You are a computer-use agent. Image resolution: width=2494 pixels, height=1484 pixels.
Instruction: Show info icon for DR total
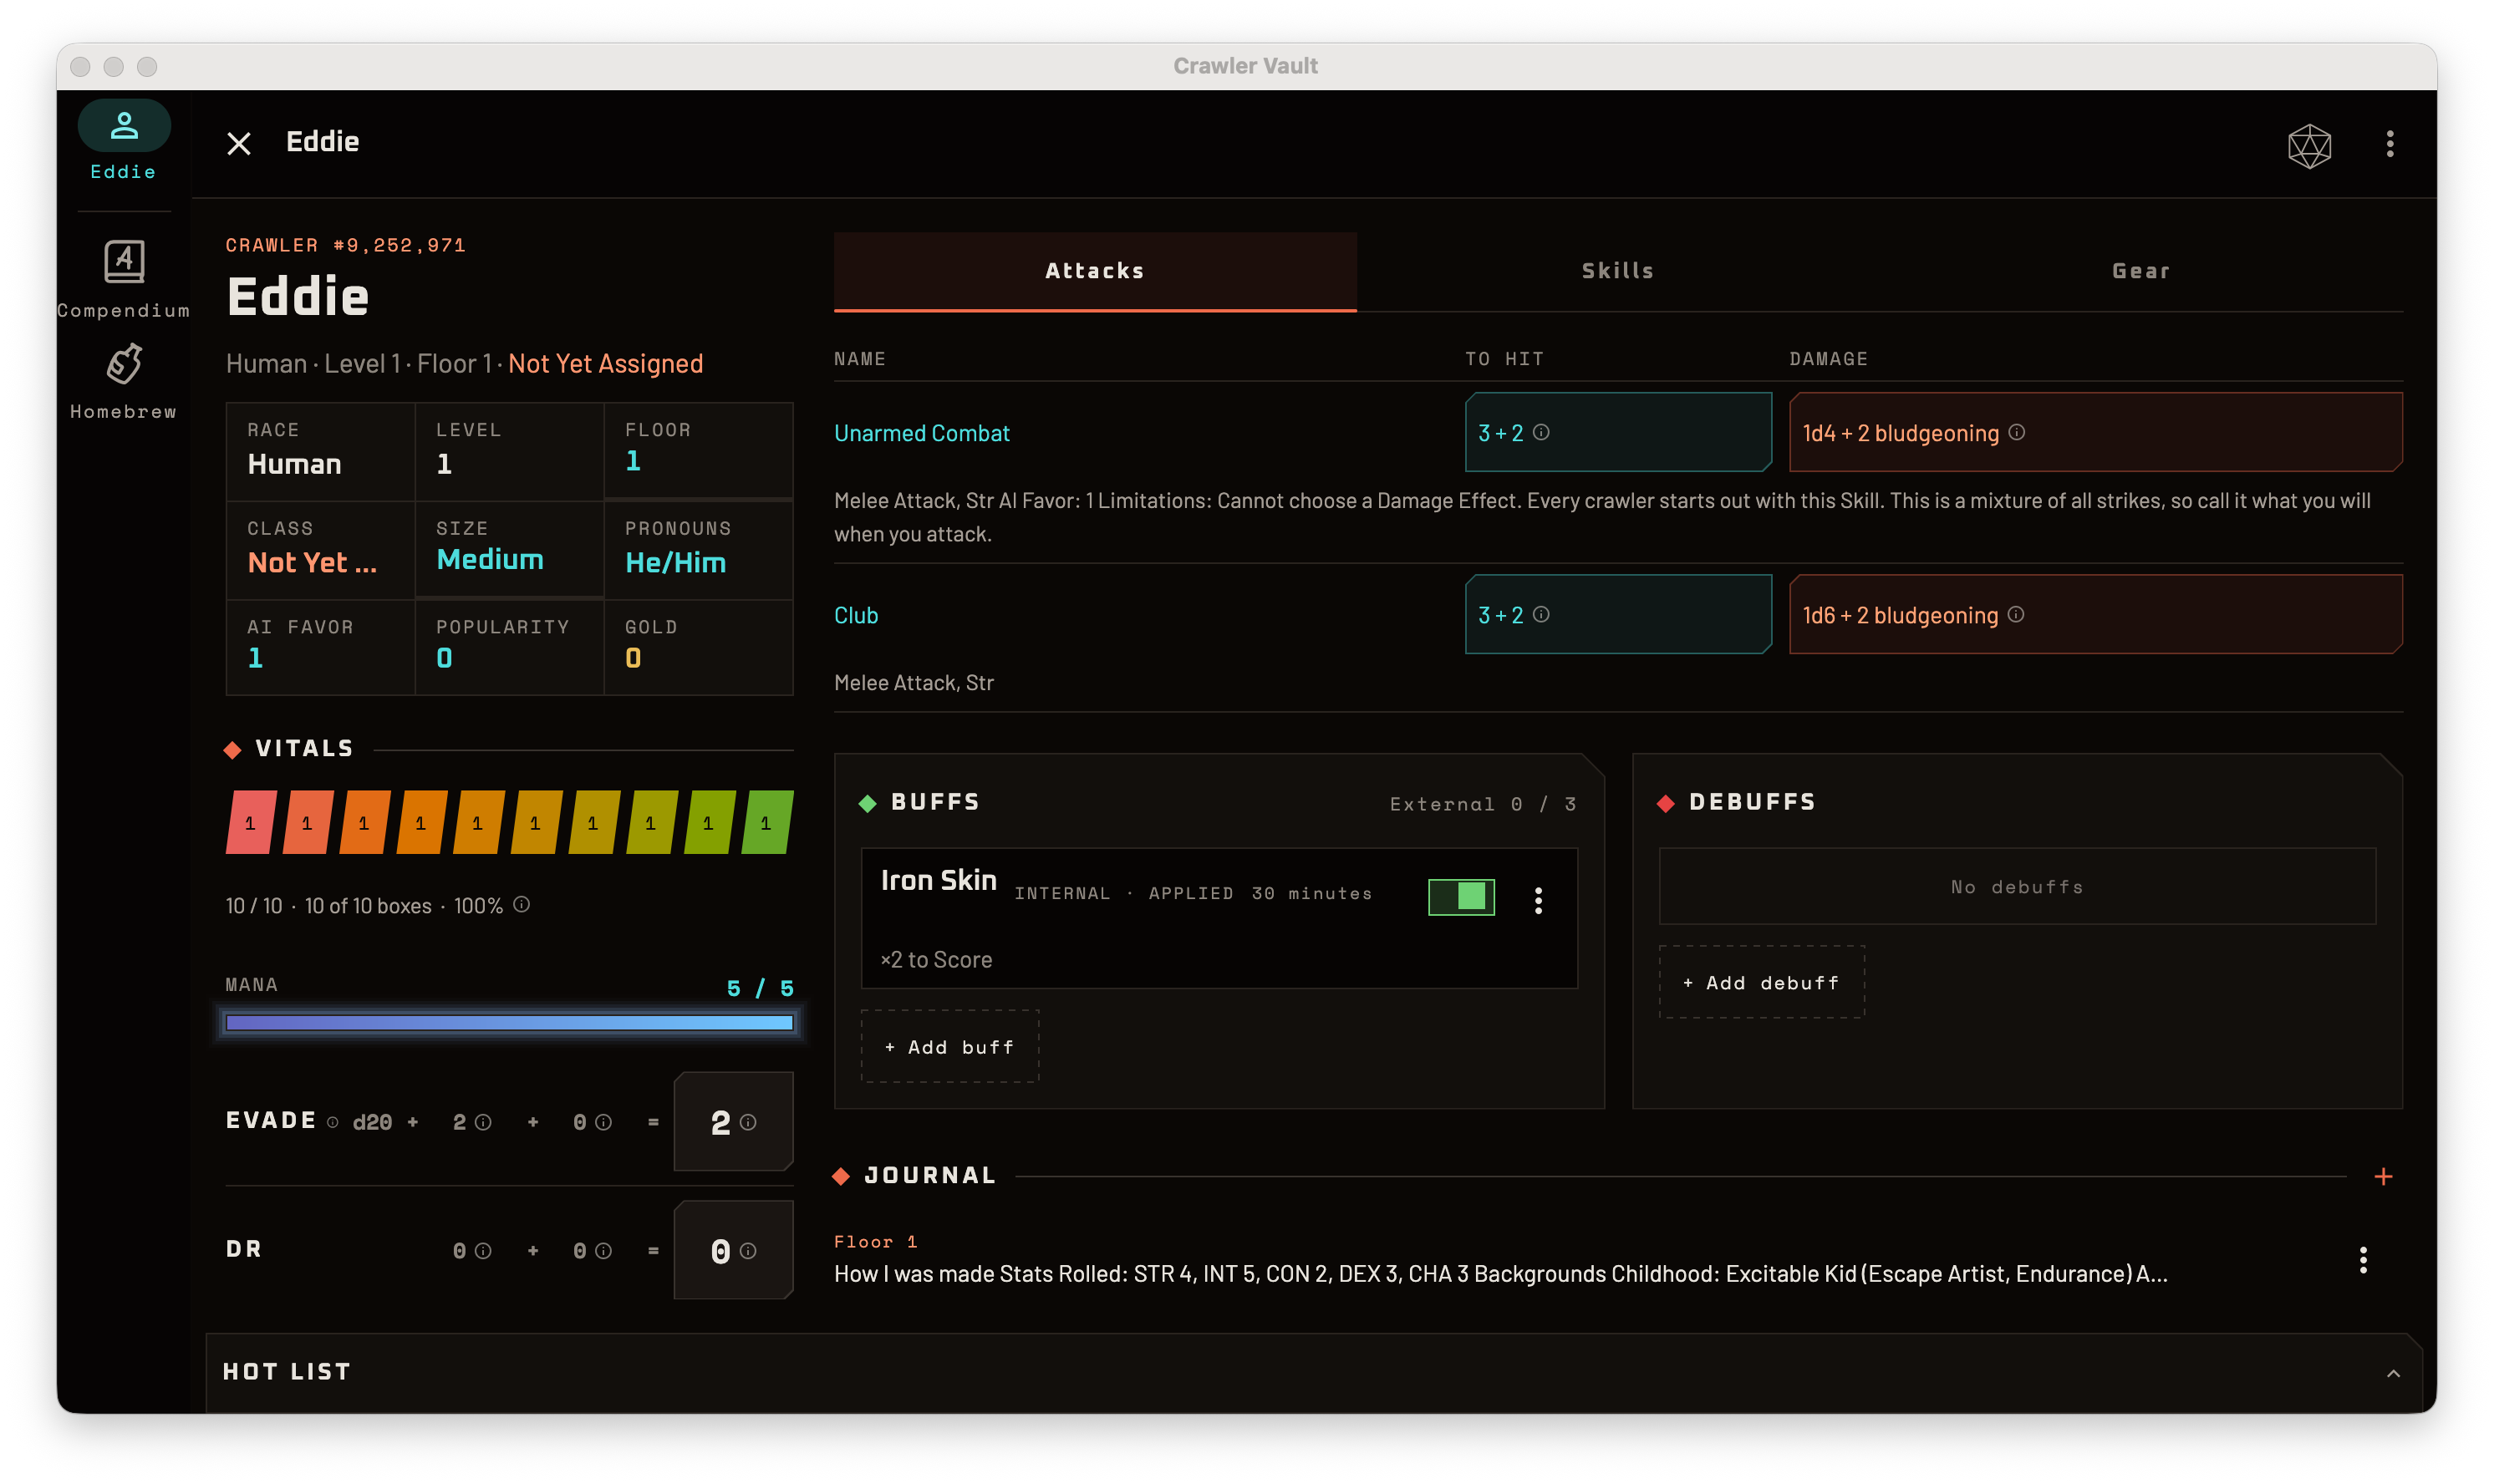click(748, 1250)
